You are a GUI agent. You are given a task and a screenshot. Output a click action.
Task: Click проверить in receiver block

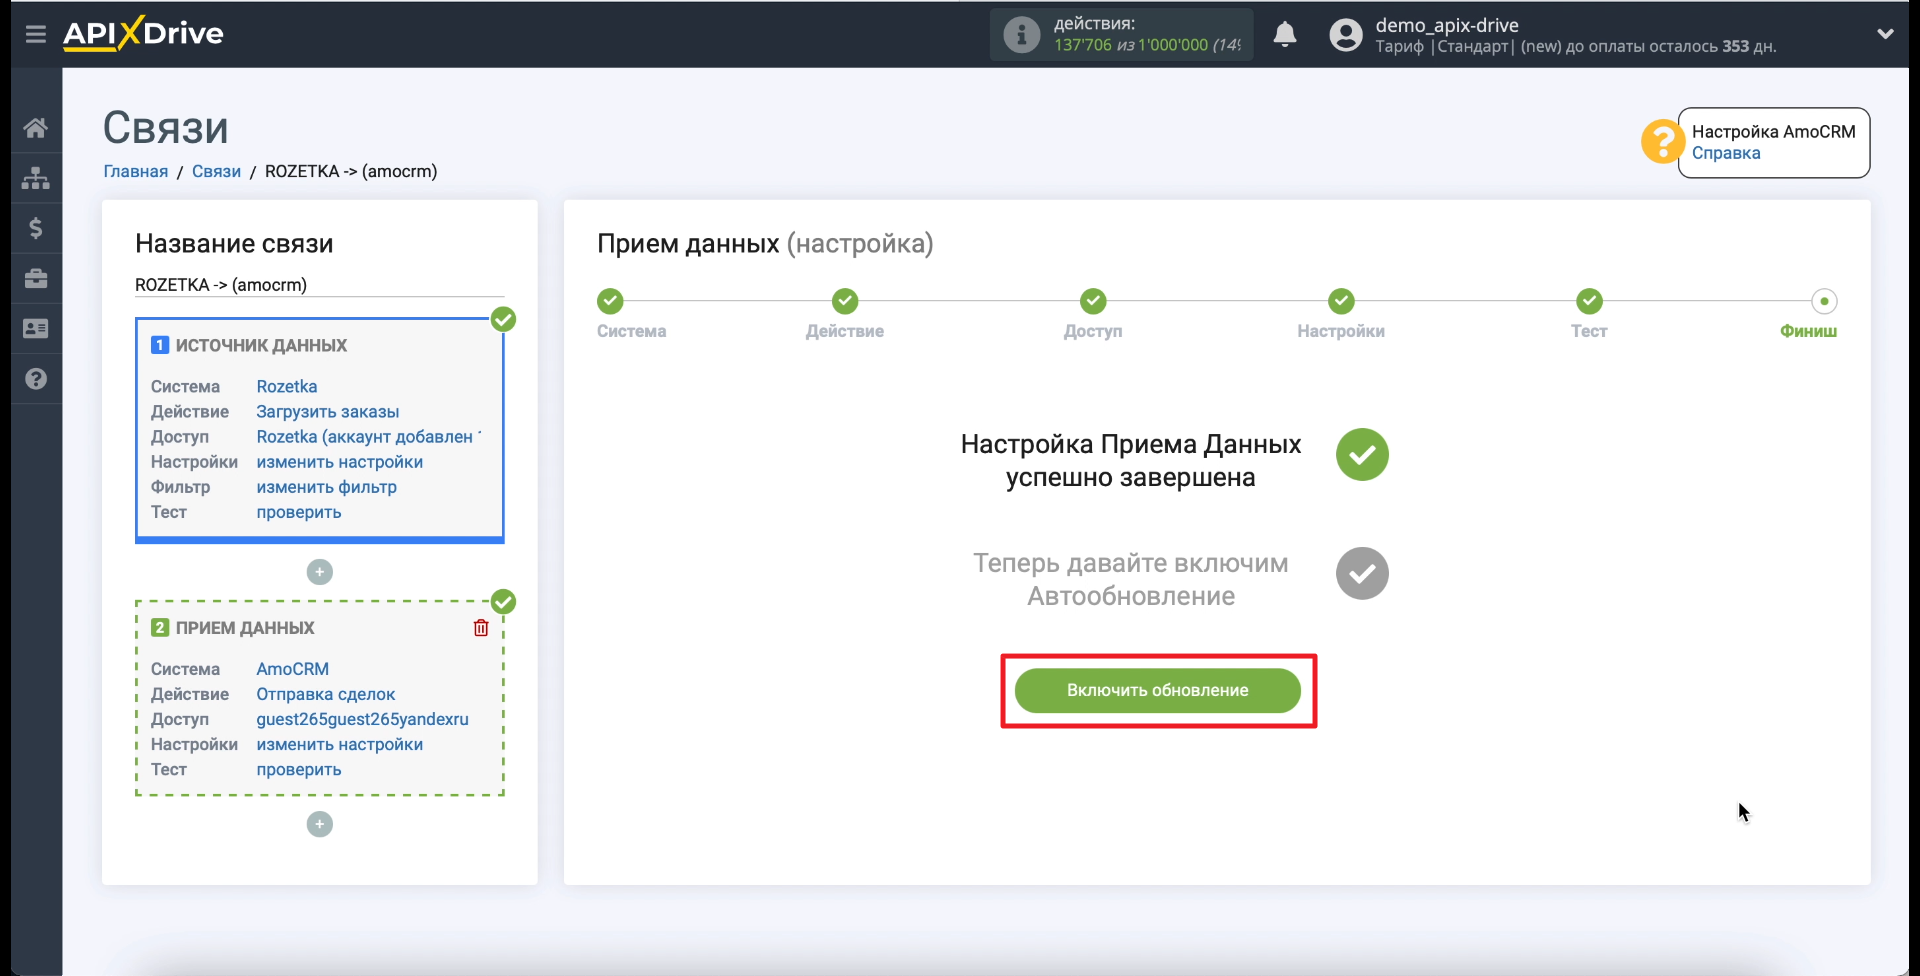[299, 770]
